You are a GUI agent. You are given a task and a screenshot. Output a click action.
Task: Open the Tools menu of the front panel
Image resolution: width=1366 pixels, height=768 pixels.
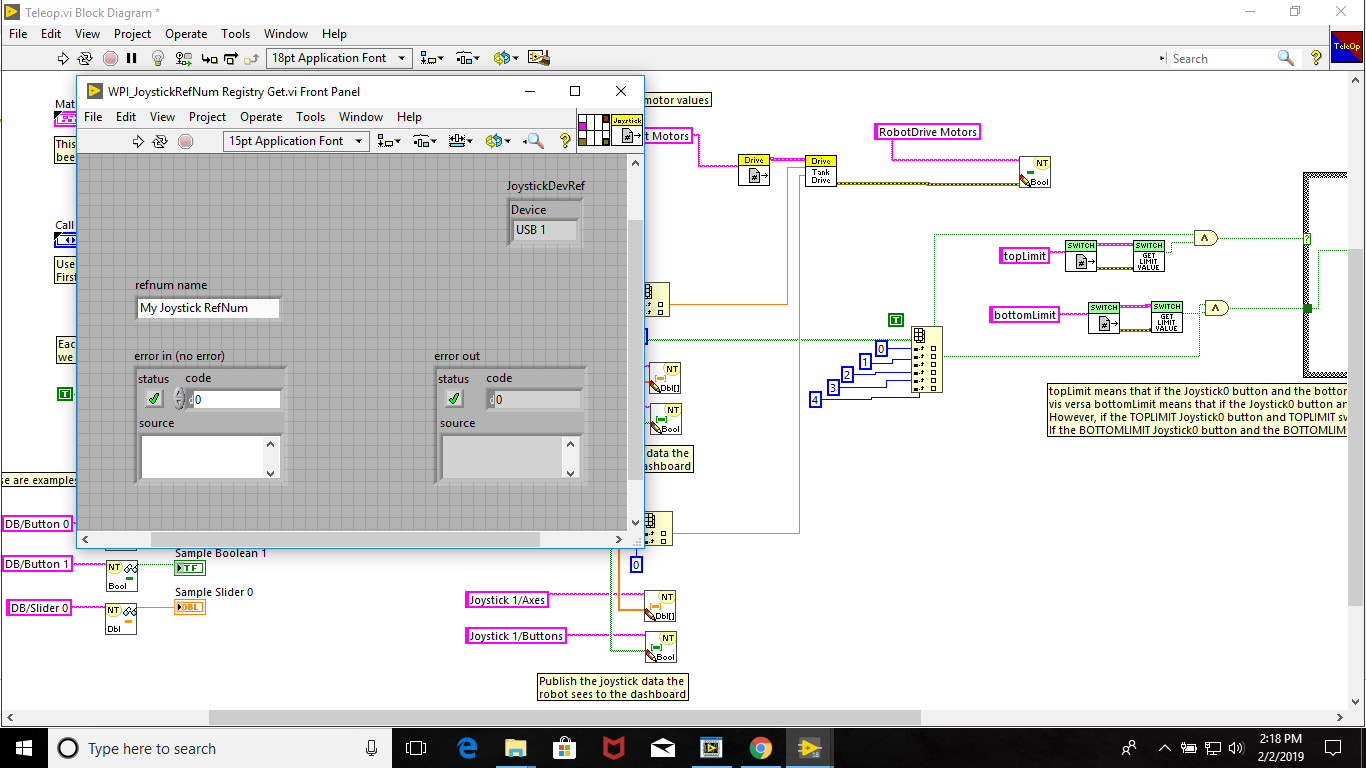tap(310, 117)
